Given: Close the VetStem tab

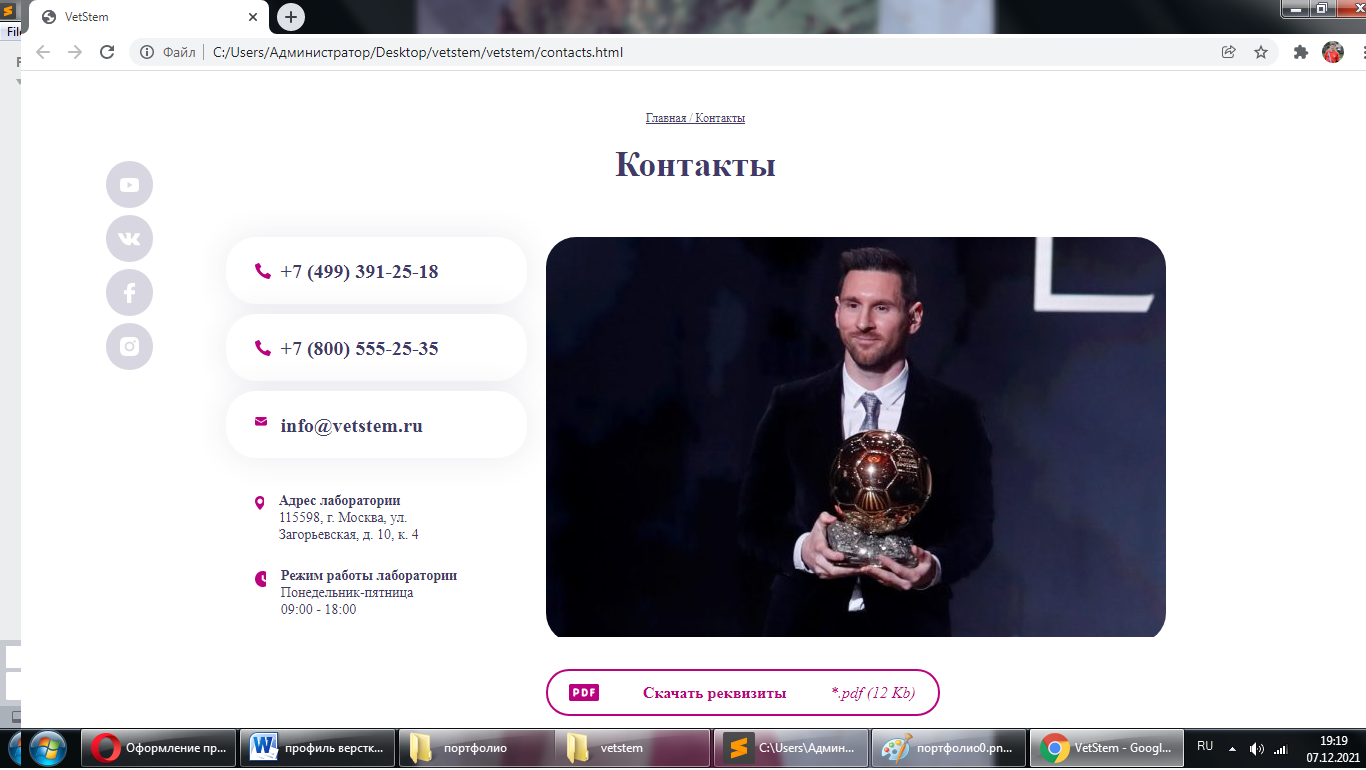Looking at the screenshot, I should click(x=253, y=17).
